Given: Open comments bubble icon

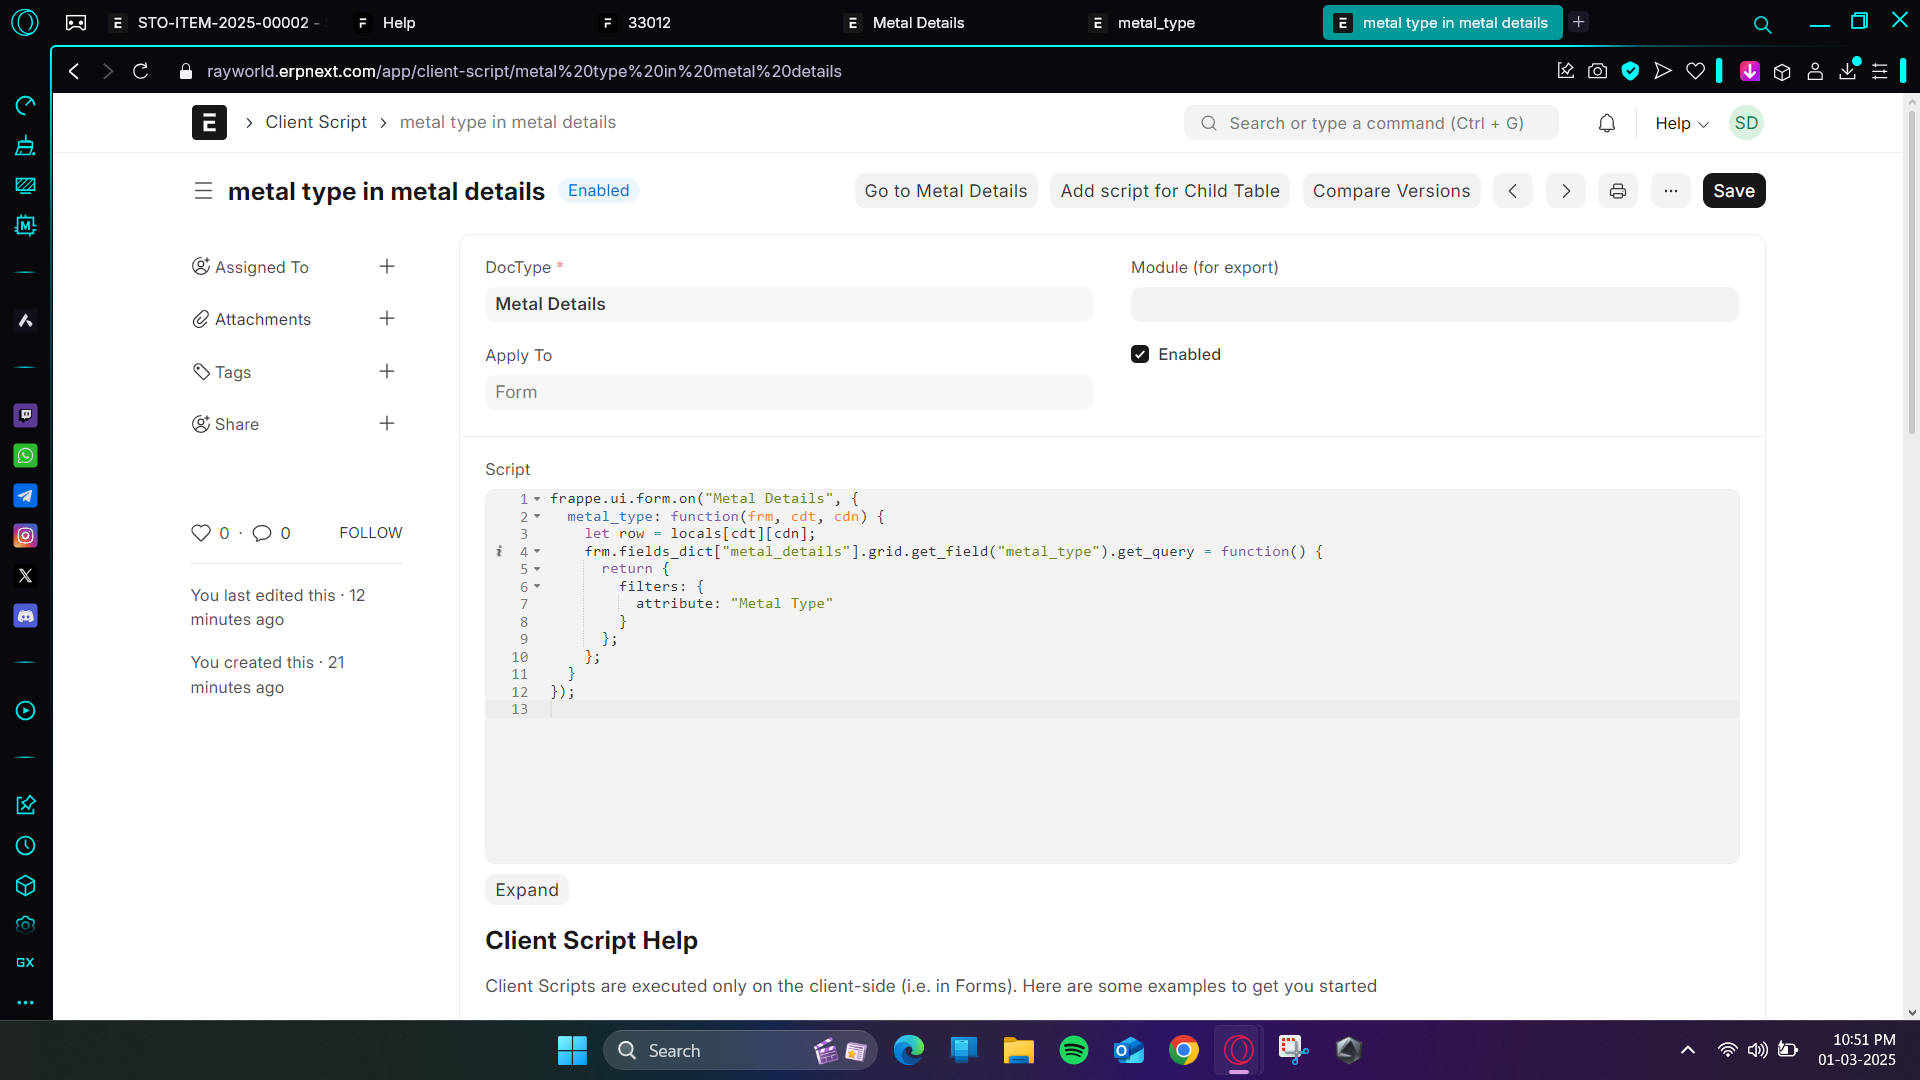Looking at the screenshot, I should coord(262,533).
